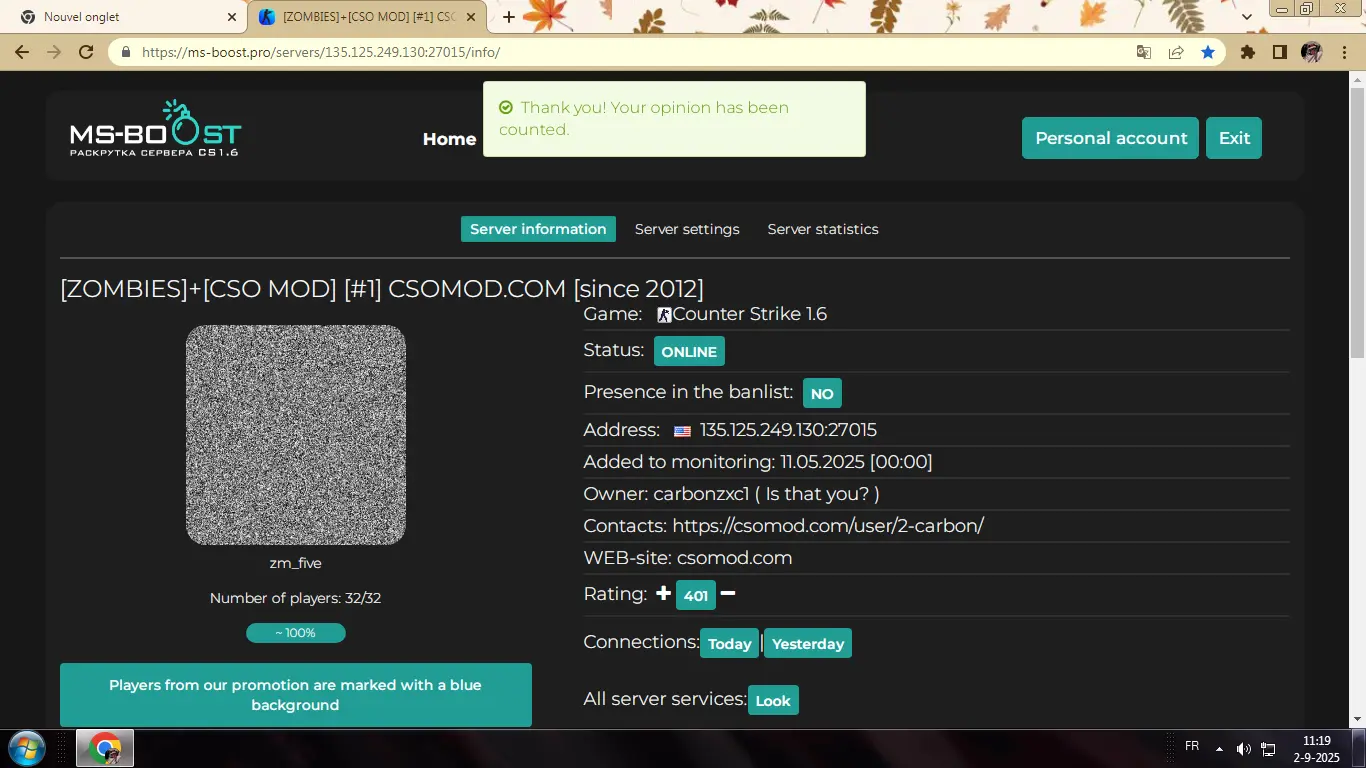Screen dimensions: 1366x768
Task: Click the 401 rating value
Action: pos(696,595)
